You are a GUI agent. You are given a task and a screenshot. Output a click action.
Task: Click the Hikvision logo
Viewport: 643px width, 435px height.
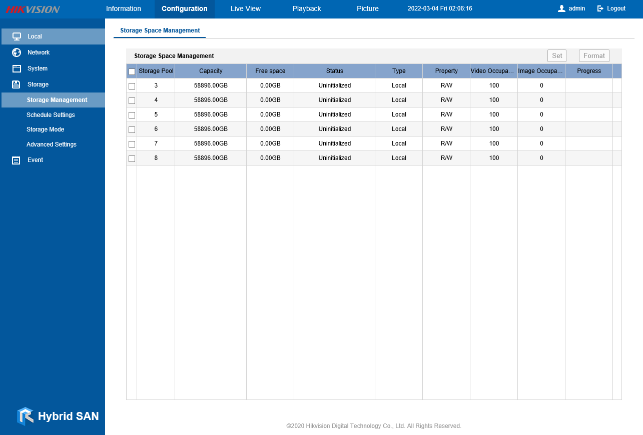coord(32,9)
